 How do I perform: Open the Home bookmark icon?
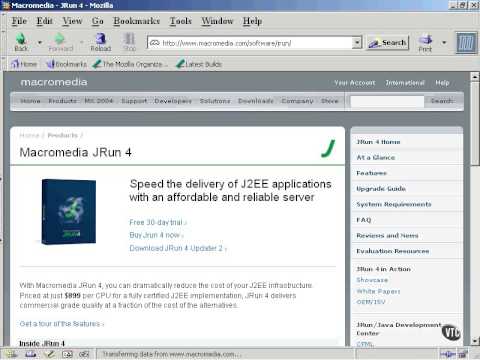pos(15,64)
